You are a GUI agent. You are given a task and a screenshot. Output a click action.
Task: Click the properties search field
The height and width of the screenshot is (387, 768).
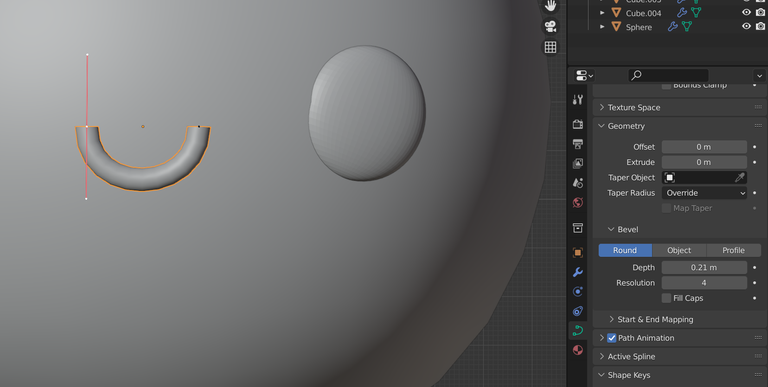pos(669,75)
